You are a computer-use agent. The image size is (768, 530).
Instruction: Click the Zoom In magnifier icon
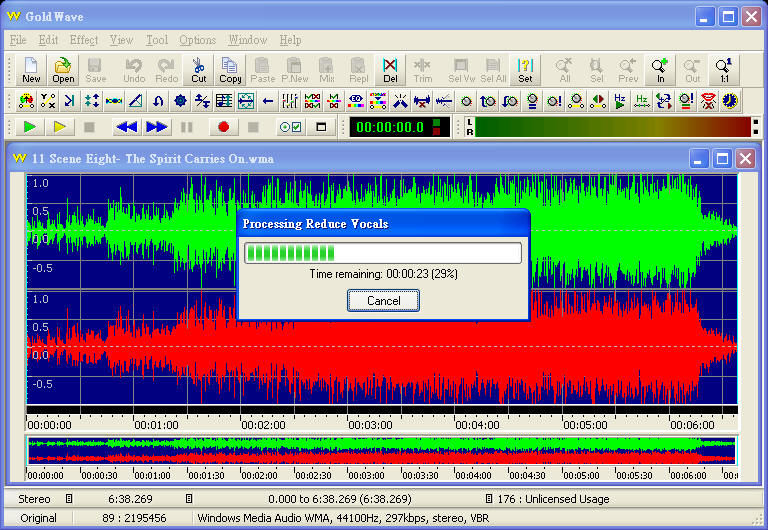tap(660, 70)
